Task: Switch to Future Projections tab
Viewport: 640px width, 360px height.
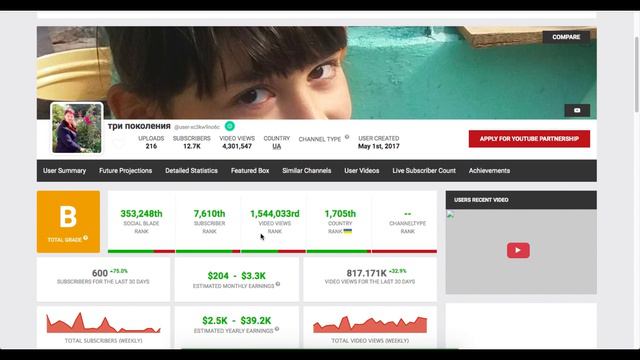Action: coord(125,171)
